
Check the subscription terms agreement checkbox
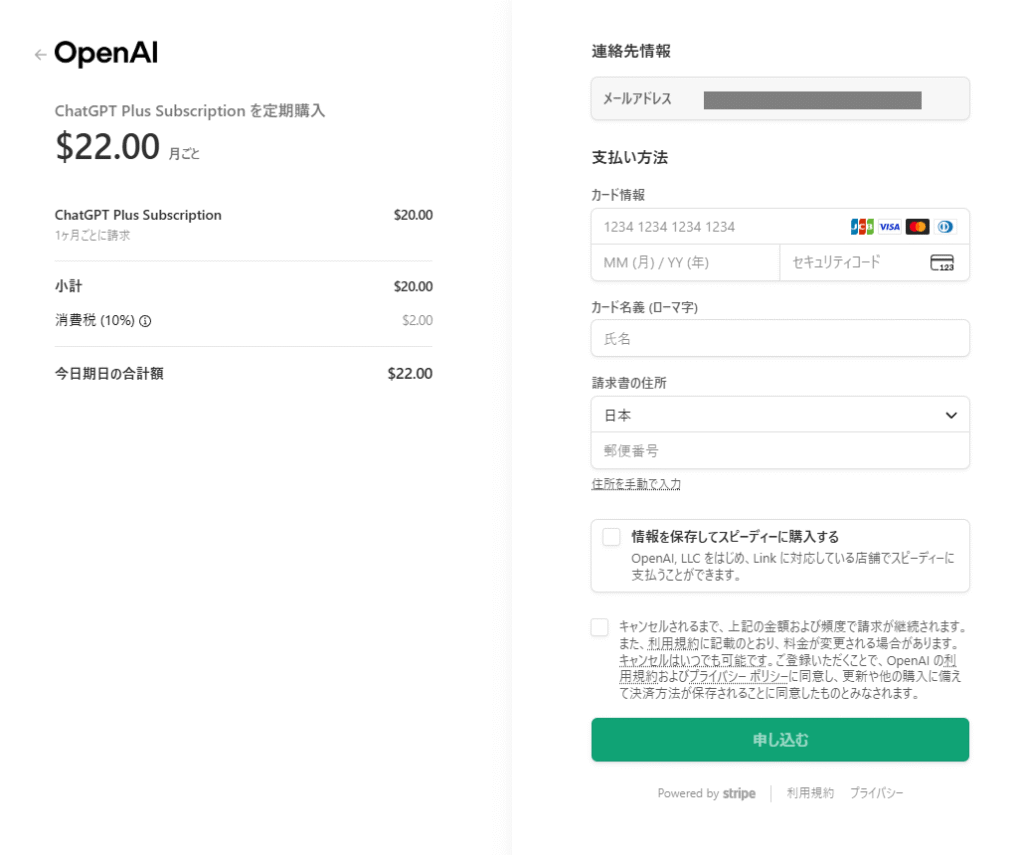click(x=600, y=627)
